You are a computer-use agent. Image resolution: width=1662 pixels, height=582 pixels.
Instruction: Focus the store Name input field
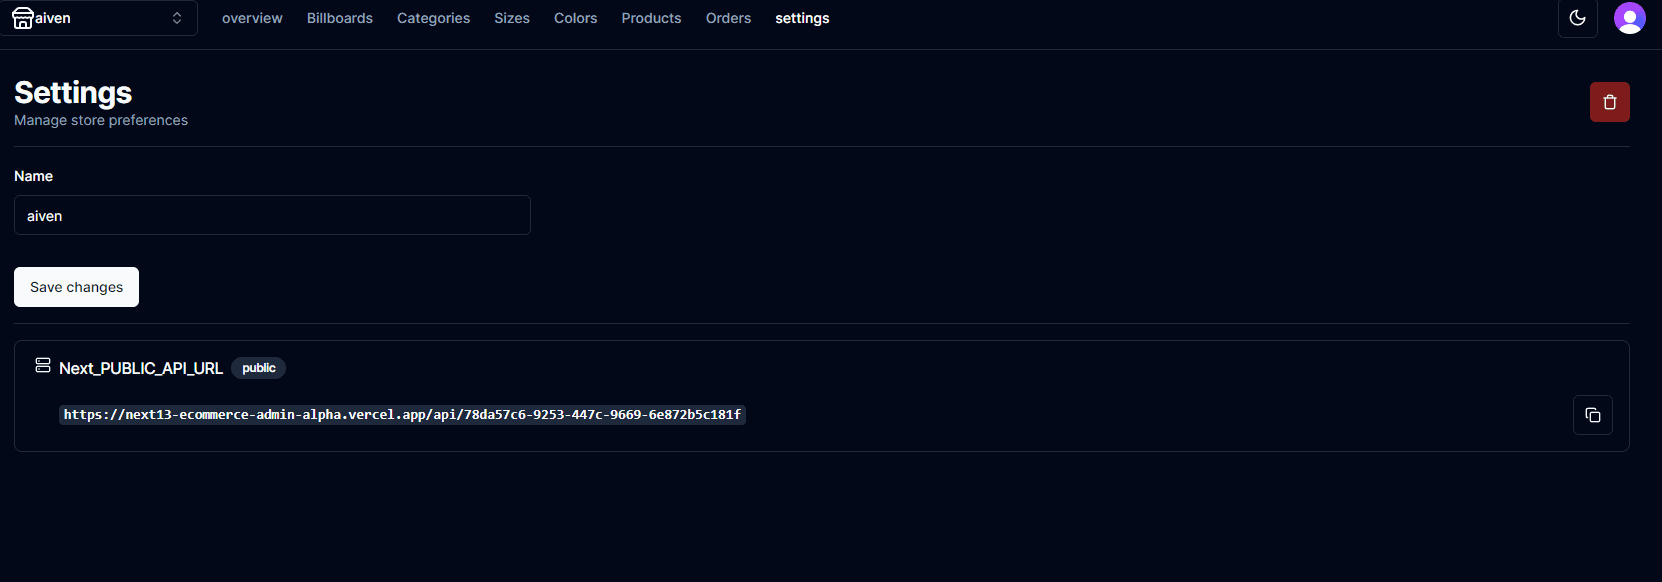[272, 215]
